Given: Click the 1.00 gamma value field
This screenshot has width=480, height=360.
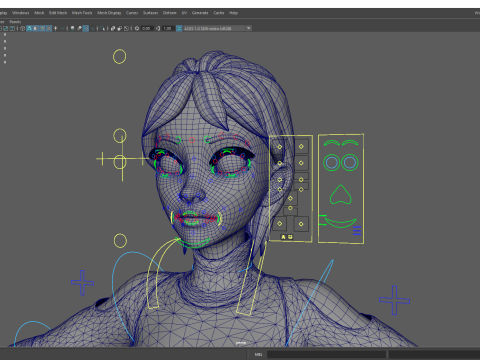Looking at the screenshot, I should [167, 28].
